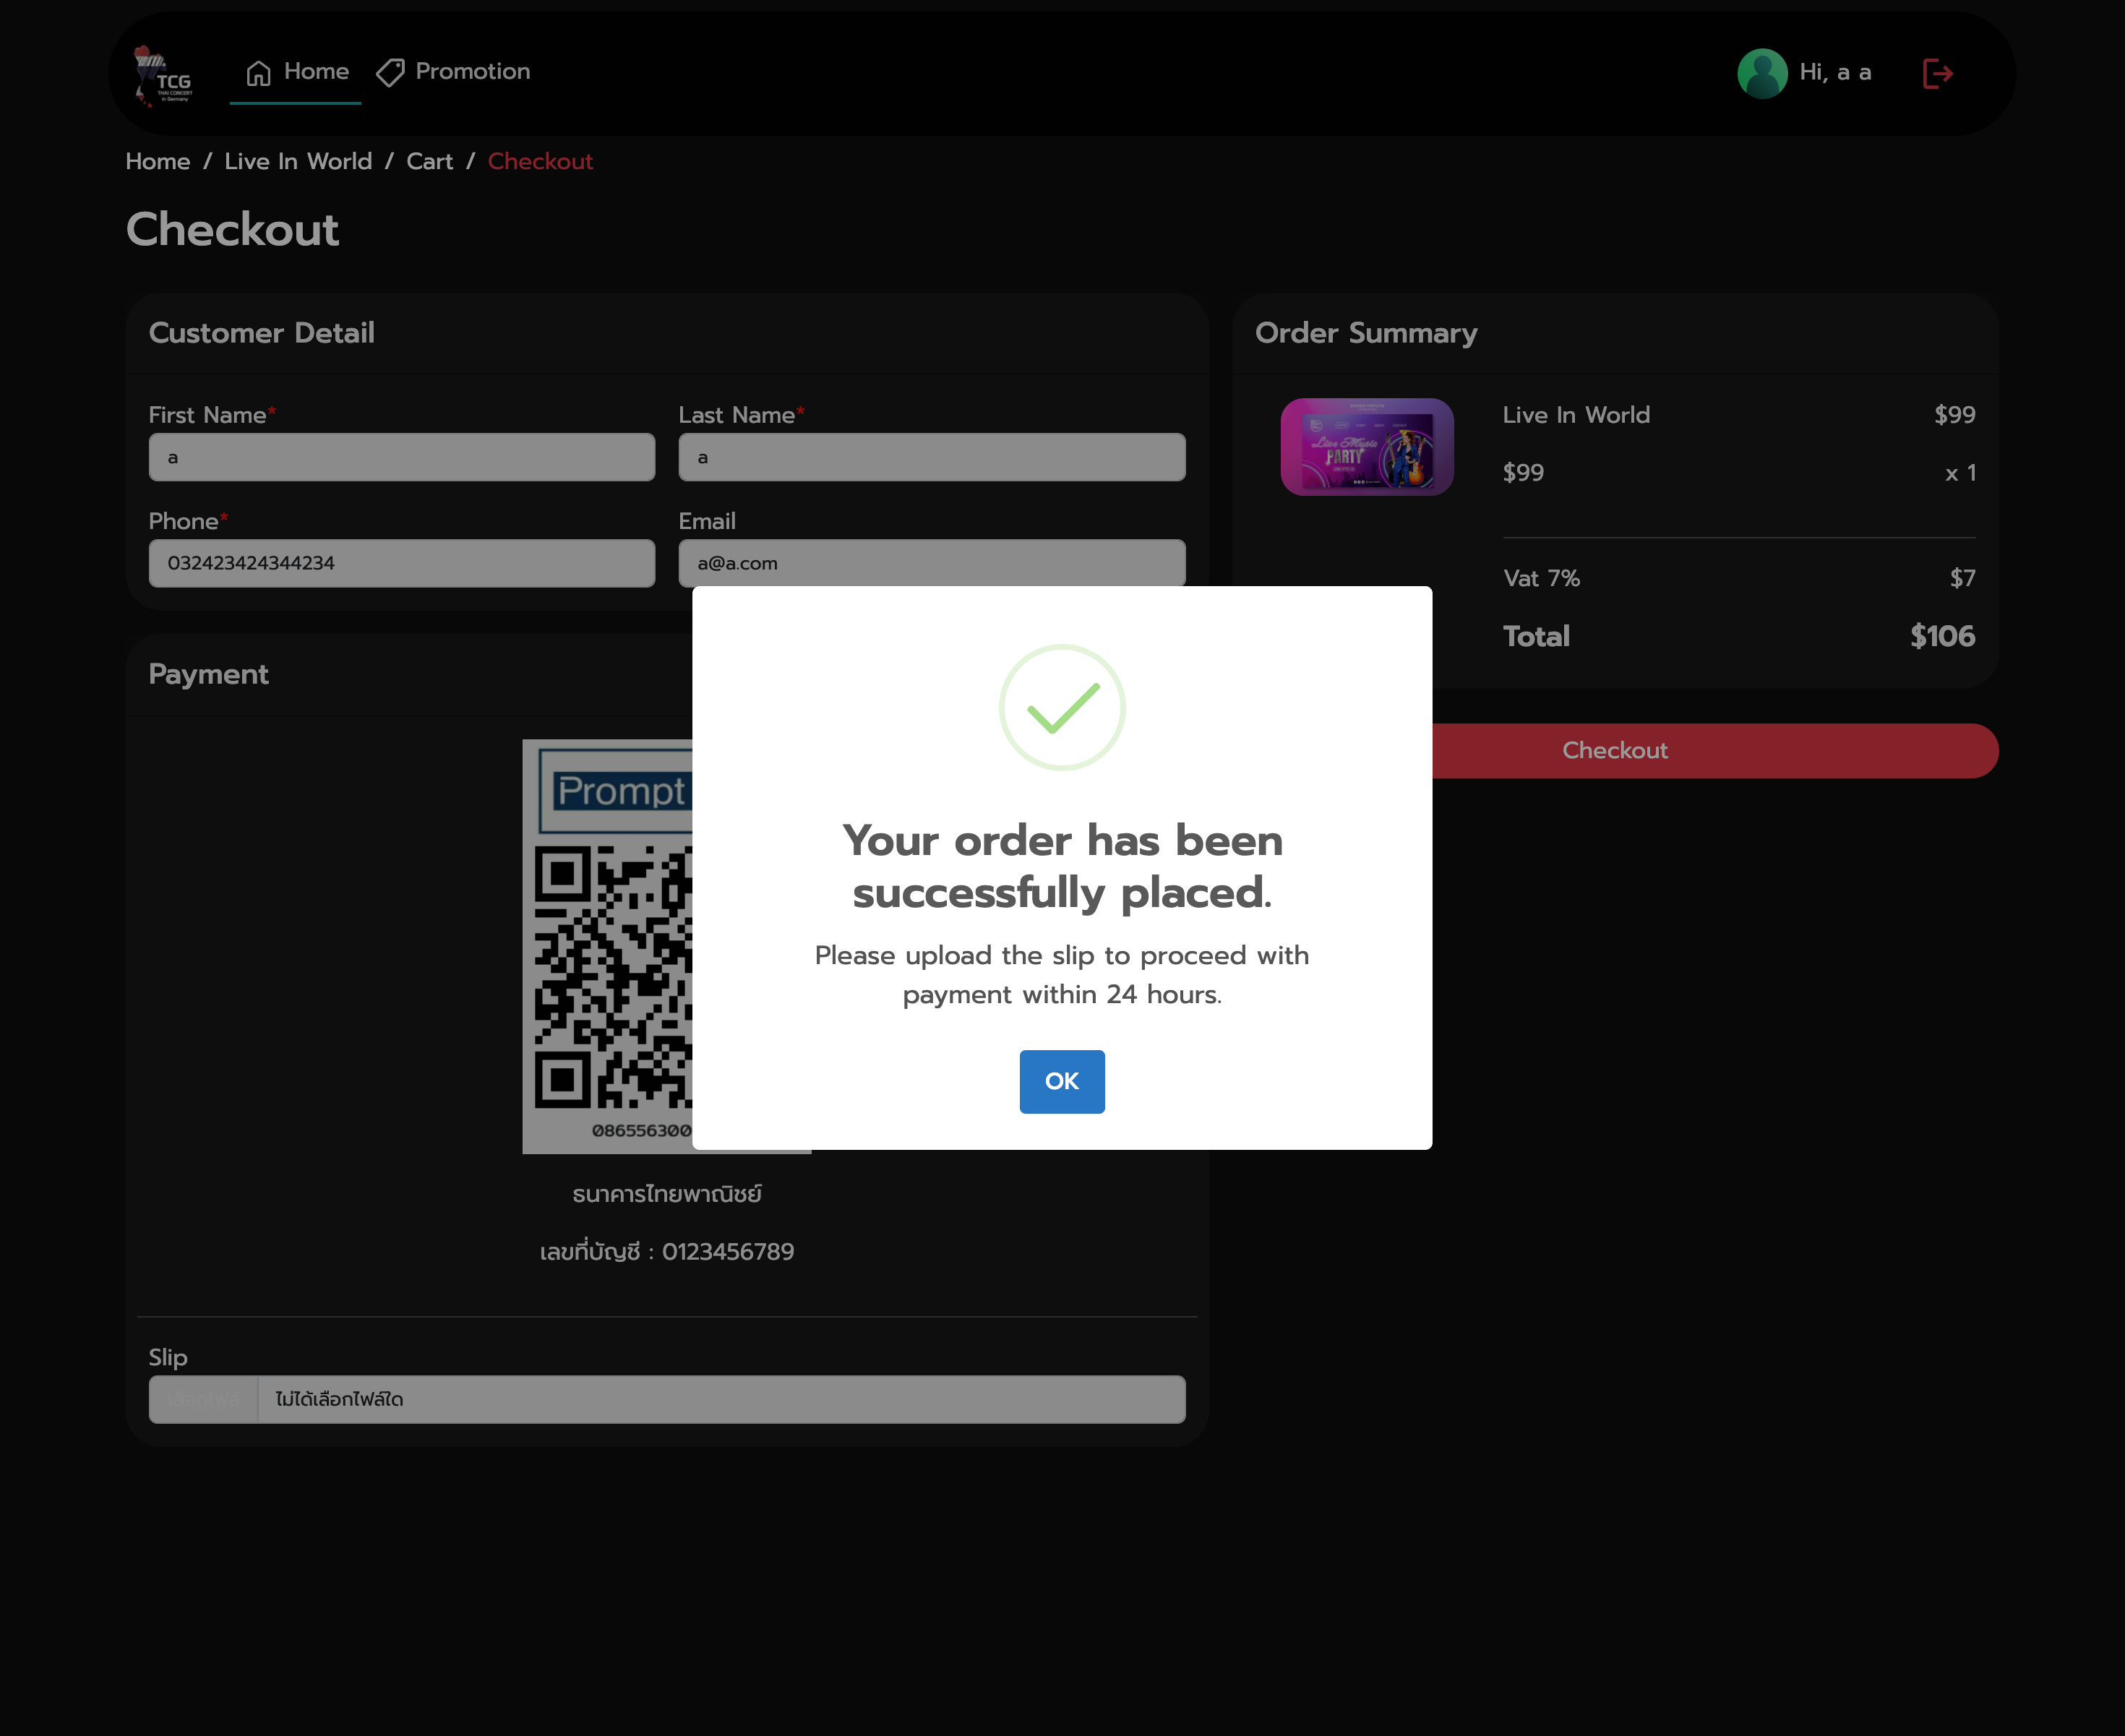Image resolution: width=2125 pixels, height=1736 pixels.
Task: Focus the First Name input field
Action: click(x=402, y=457)
